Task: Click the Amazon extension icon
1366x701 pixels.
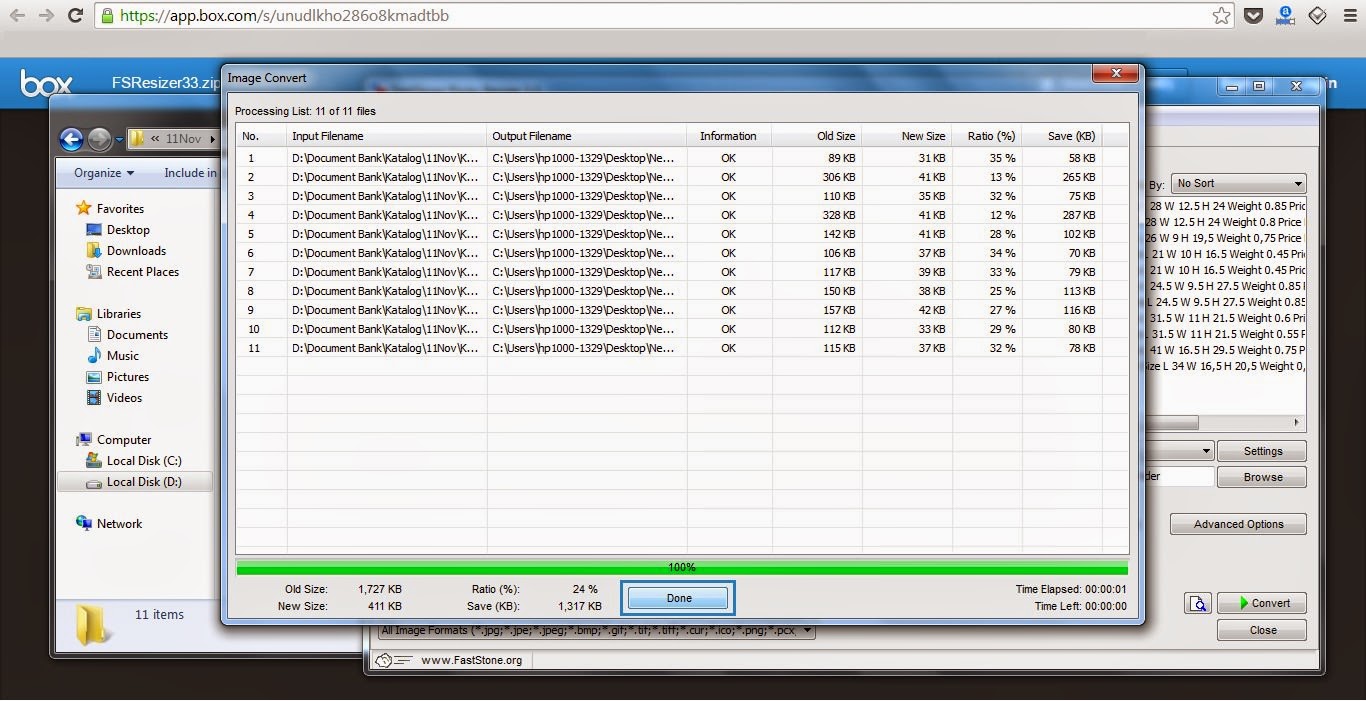Action: pyautogui.click(x=1285, y=16)
